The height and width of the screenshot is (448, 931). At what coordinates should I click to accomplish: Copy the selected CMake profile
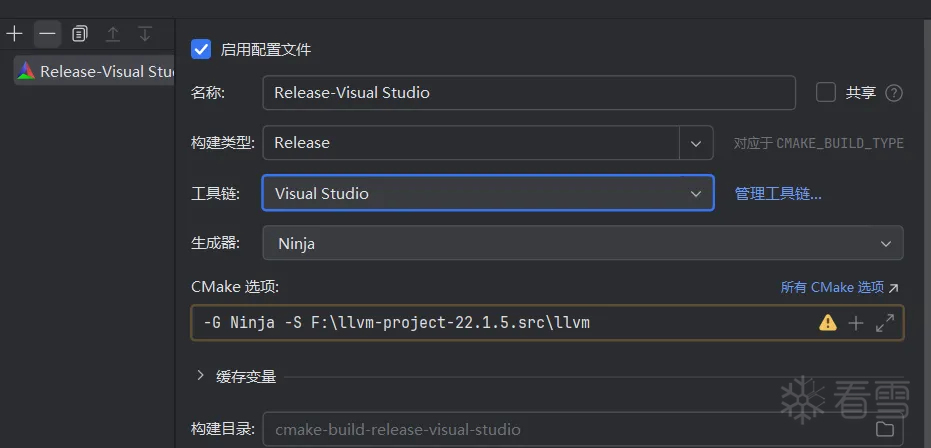pyautogui.click(x=80, y=34)
